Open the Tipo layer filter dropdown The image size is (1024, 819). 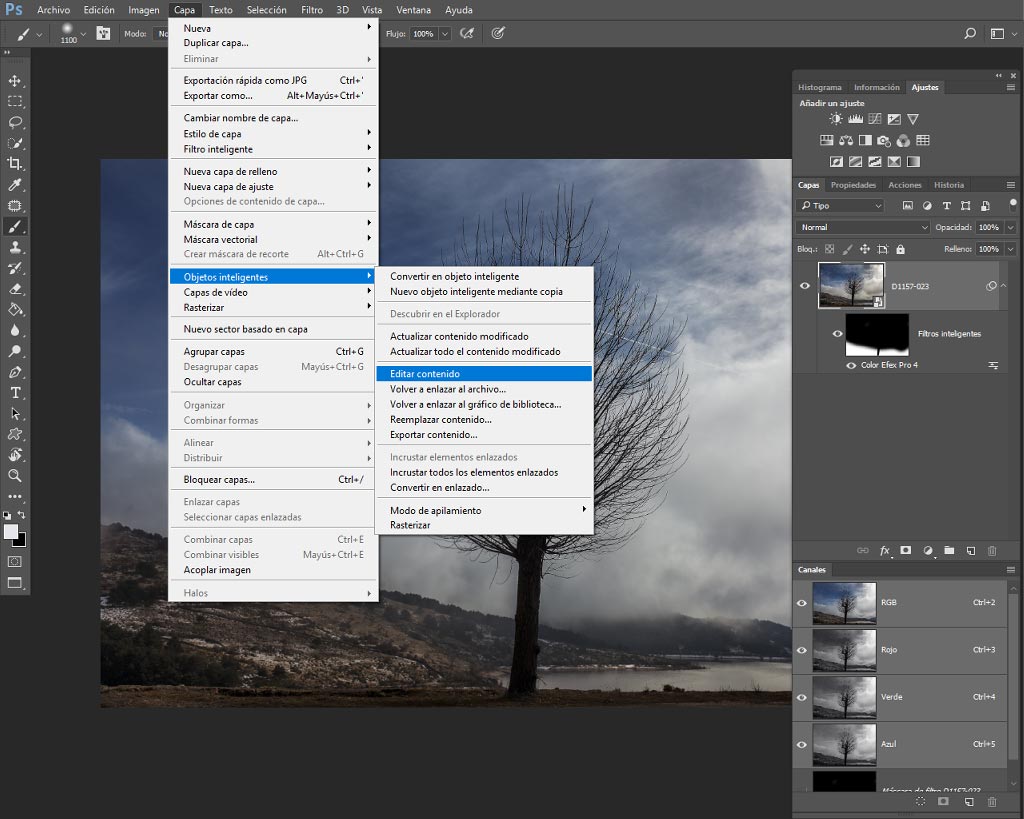pyautogui.click(x=841, y=206)
